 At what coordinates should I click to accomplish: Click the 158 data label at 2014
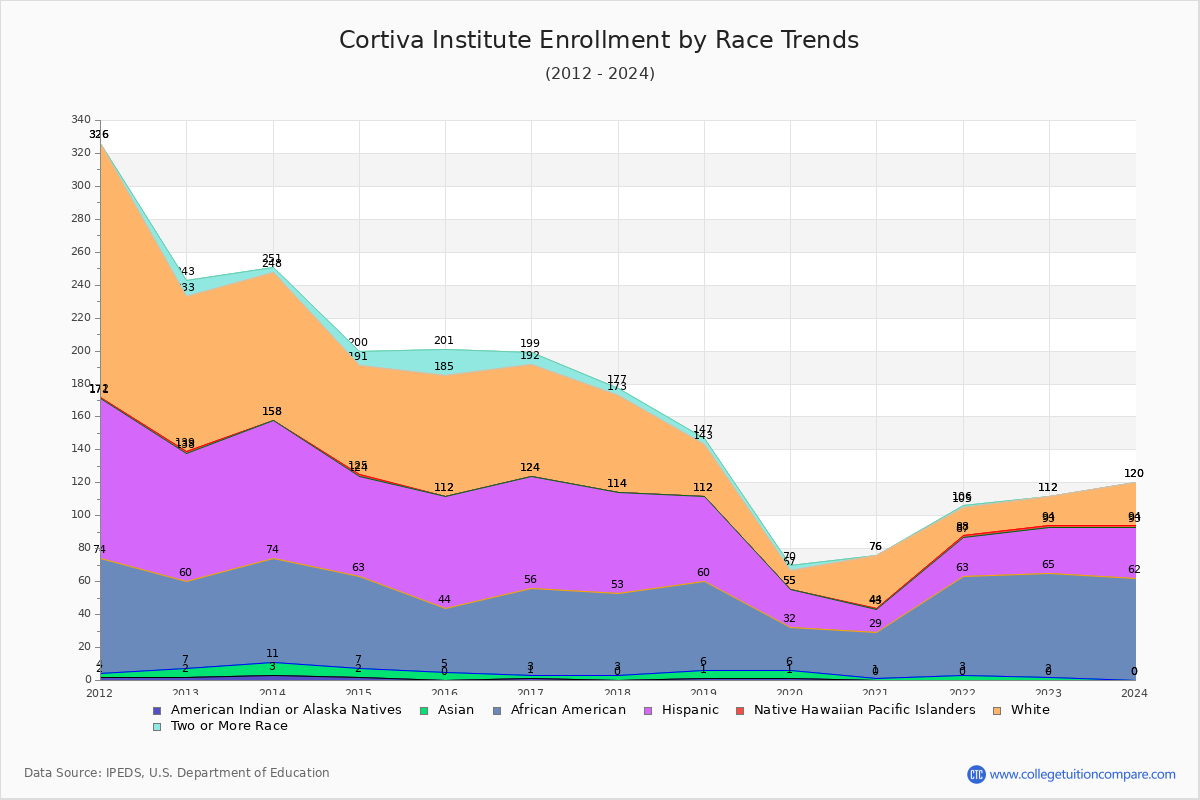tap(272, 412)
